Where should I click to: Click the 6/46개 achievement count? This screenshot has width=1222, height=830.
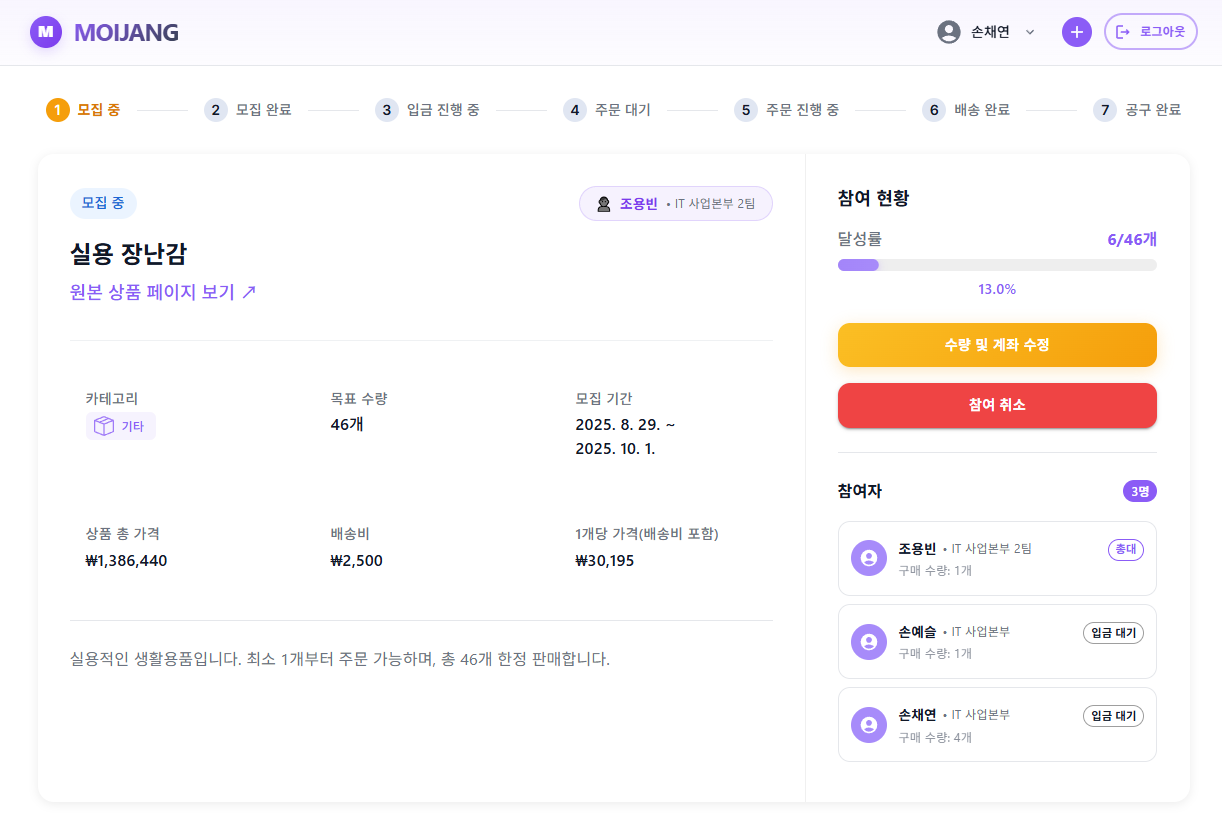point(1132,239)
